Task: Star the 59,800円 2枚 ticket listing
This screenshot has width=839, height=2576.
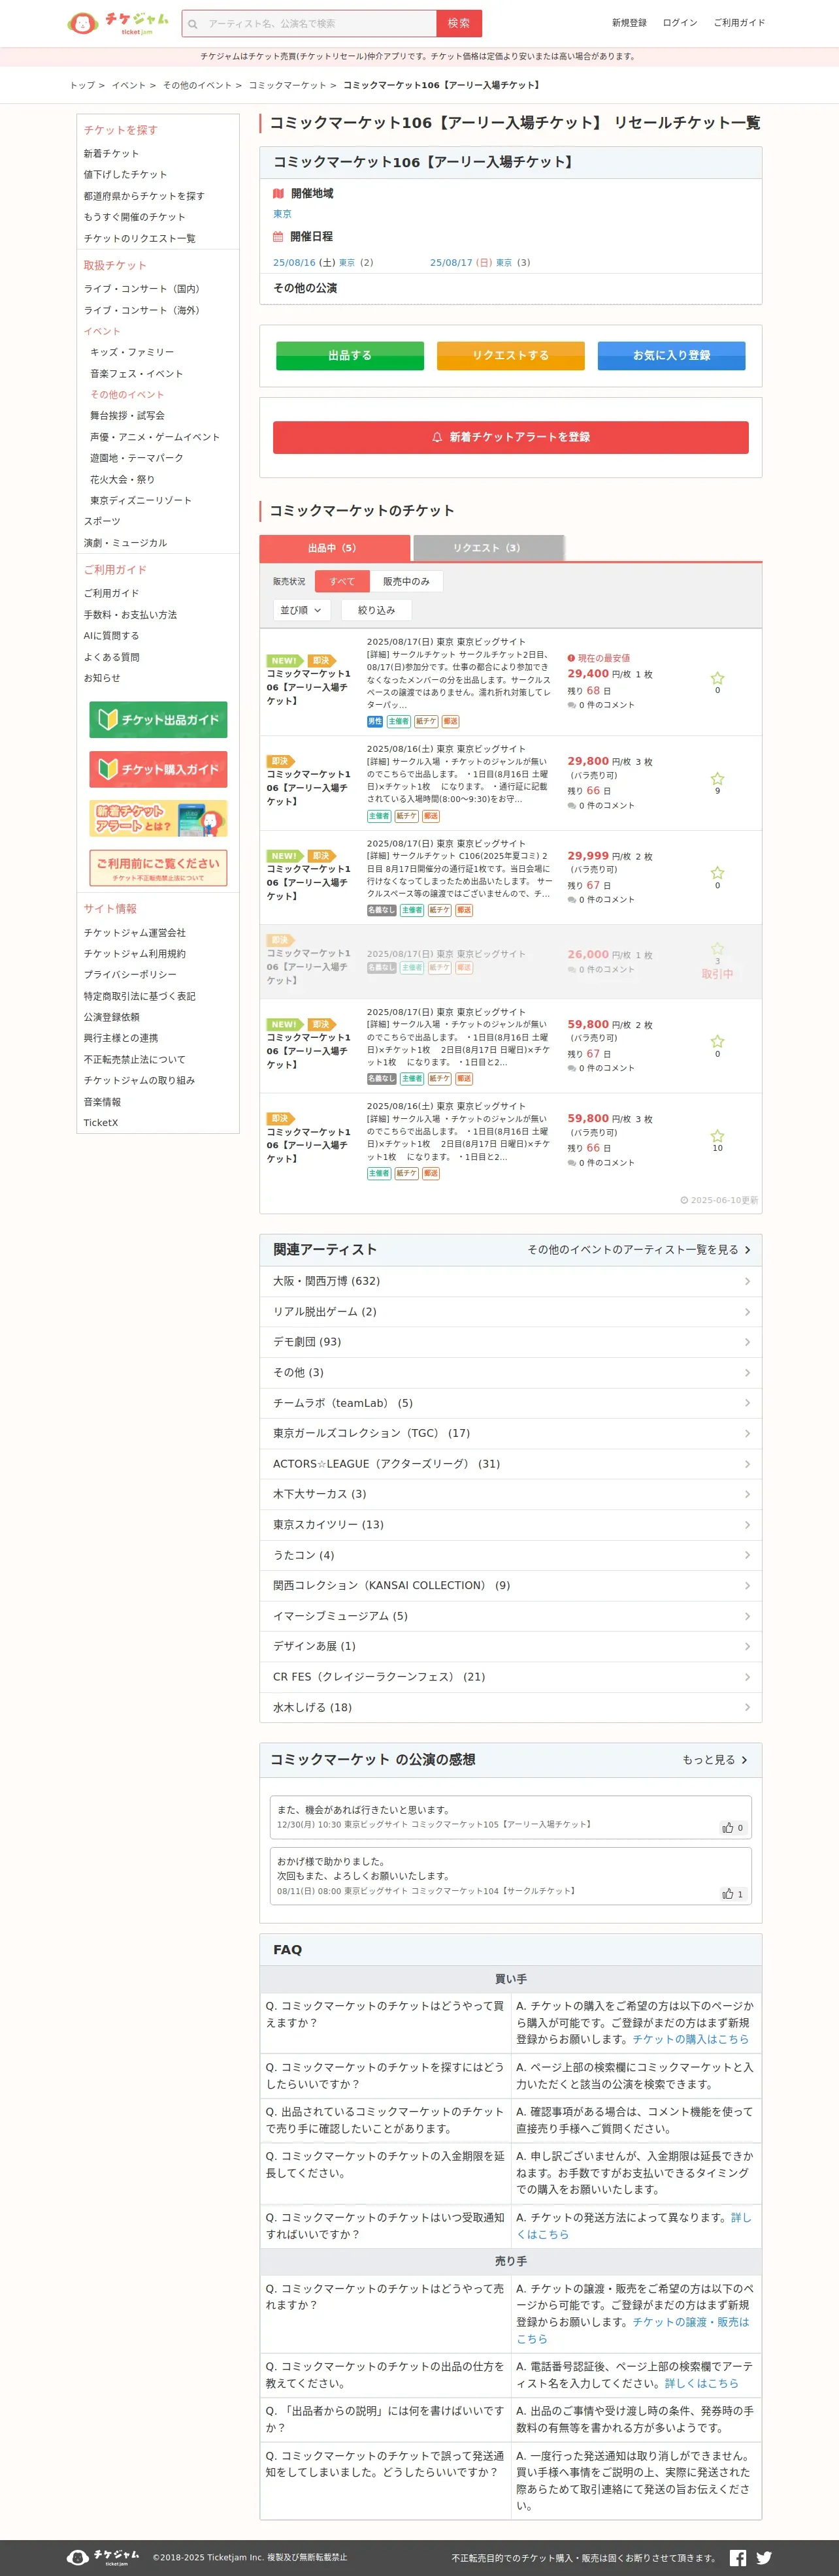Action: [x=717, y=1041]
